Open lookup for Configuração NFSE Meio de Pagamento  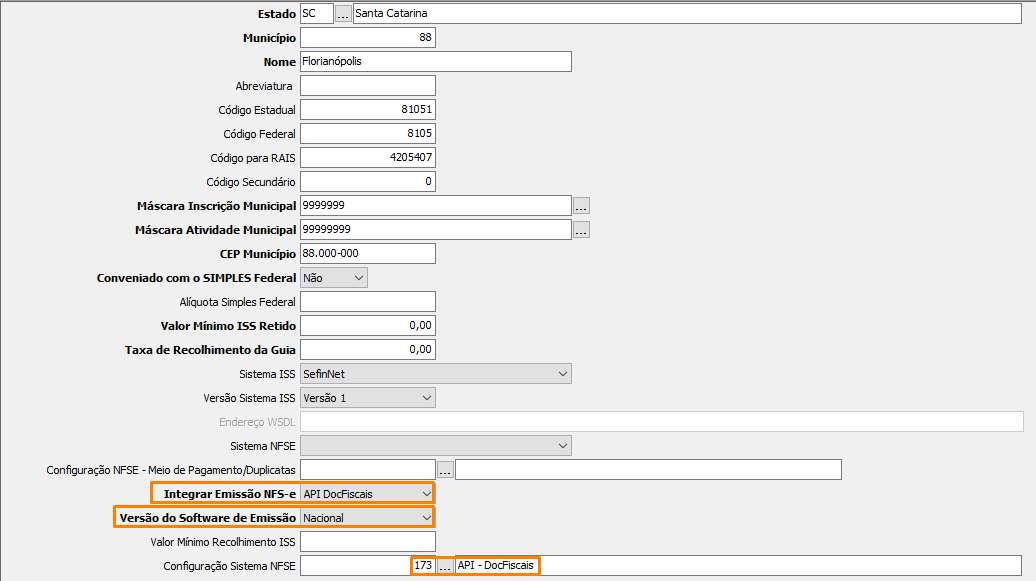[x=445, y=470]
